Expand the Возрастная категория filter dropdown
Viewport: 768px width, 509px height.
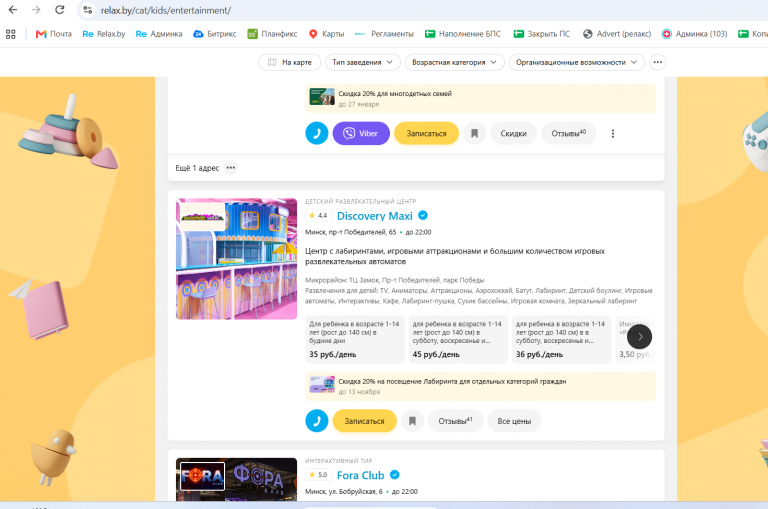(454, 62)
